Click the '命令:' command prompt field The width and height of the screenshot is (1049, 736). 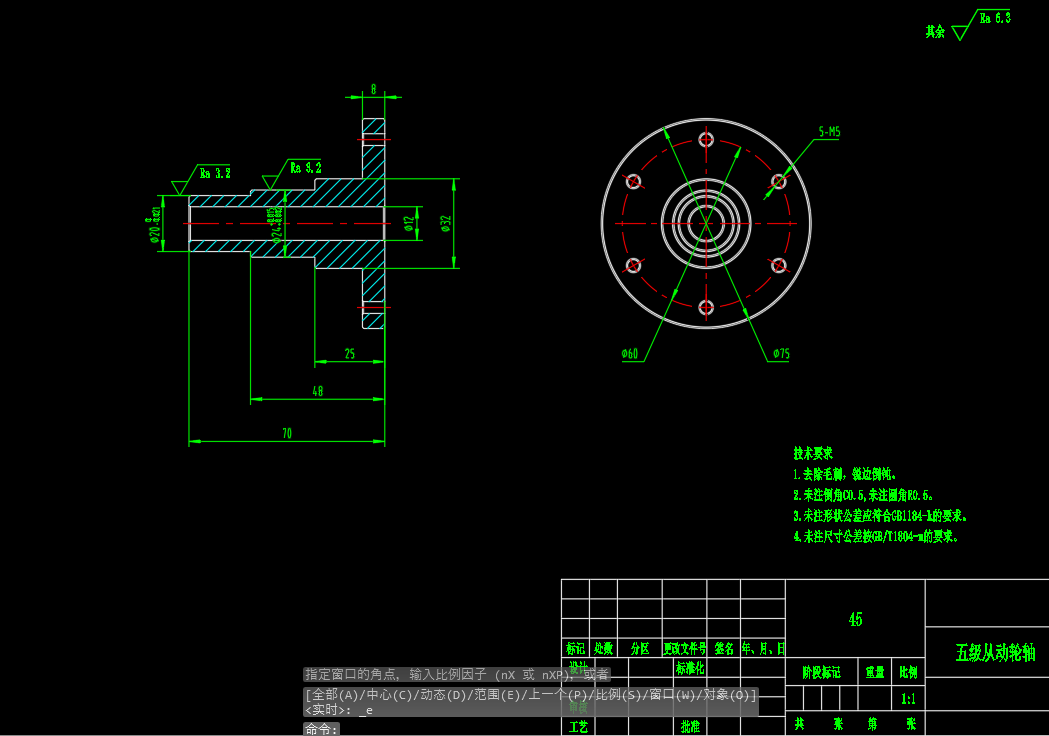321,729
